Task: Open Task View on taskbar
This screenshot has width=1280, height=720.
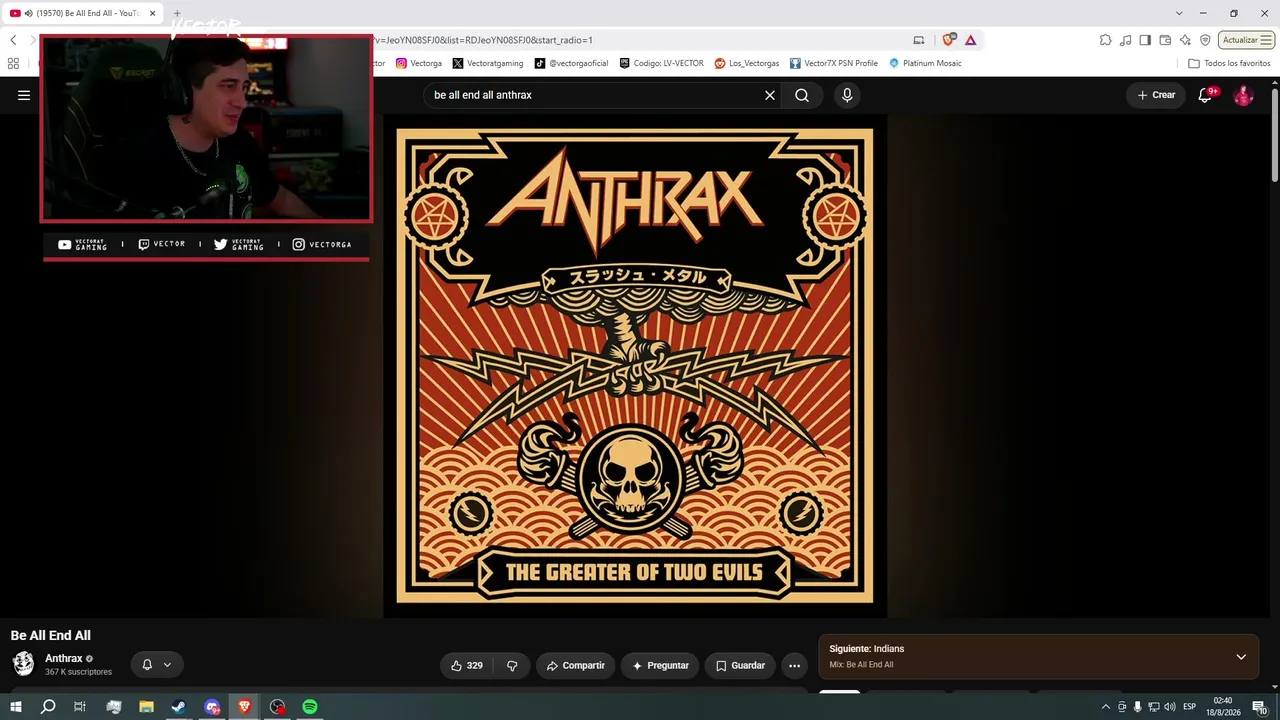Action: click(80, 707)
